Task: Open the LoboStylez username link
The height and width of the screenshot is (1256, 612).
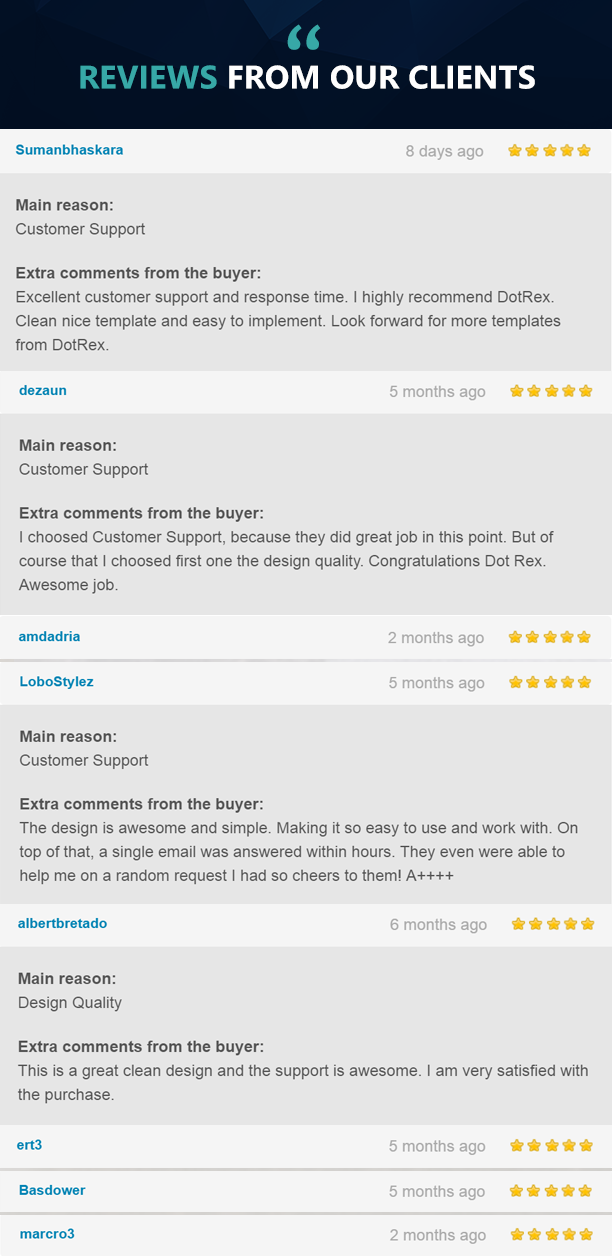Action: tap(57, 682)
